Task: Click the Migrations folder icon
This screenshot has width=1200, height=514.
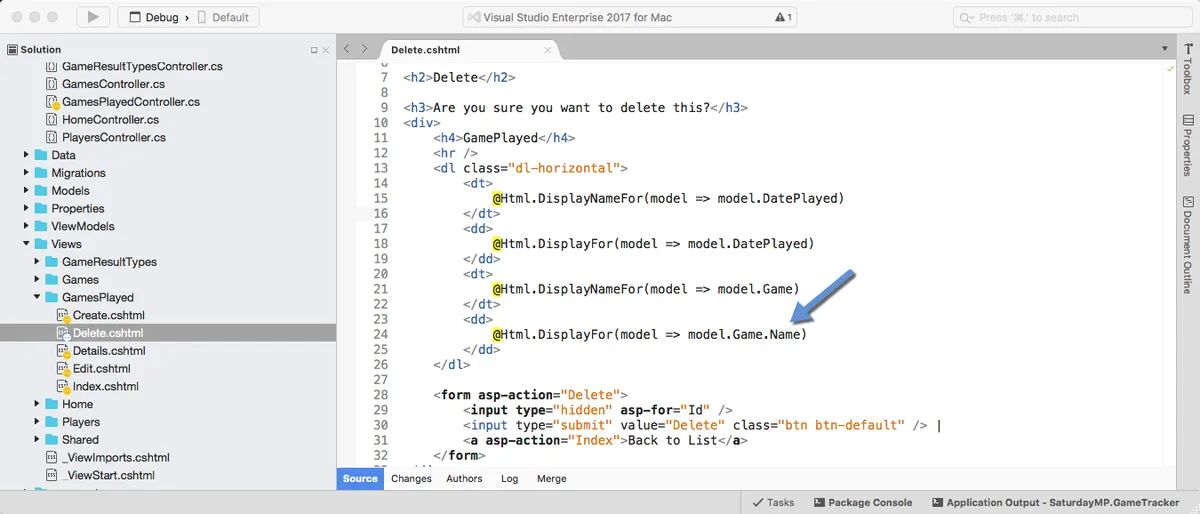Action: [x=41, y=173]
